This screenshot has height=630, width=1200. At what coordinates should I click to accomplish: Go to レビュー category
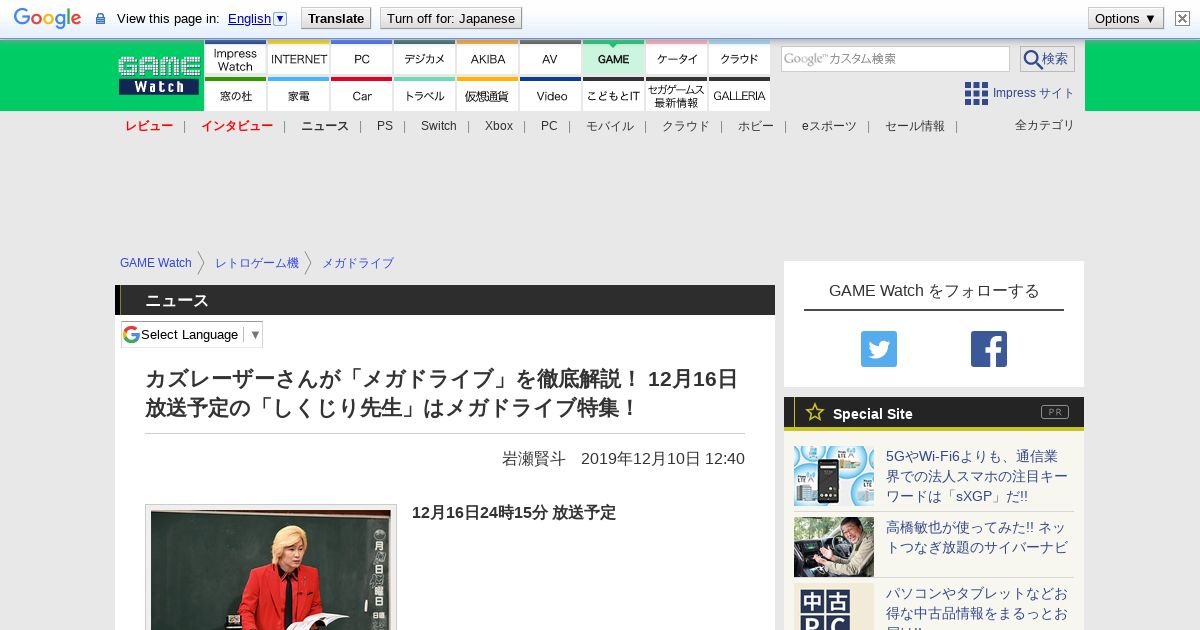pyautogui.click(x=149, y=126)
